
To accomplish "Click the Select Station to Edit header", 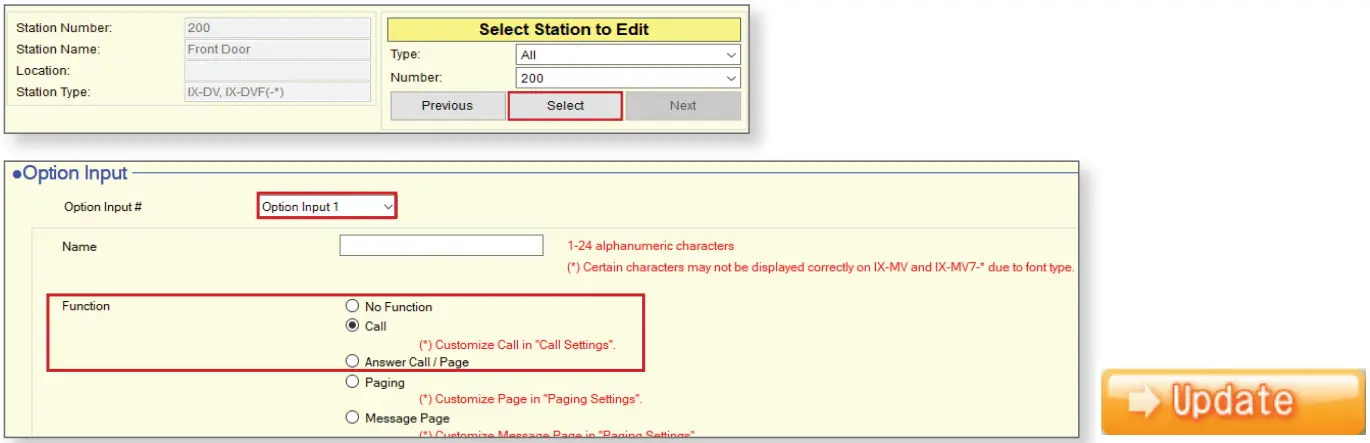I will pos(564,30).
